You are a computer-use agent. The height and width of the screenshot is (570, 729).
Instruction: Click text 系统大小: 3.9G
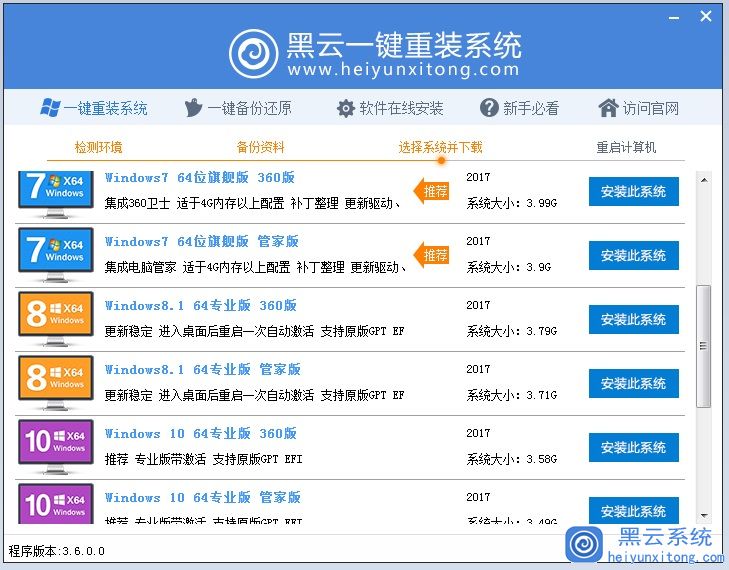pyautogui.click(x=509, y=267)
